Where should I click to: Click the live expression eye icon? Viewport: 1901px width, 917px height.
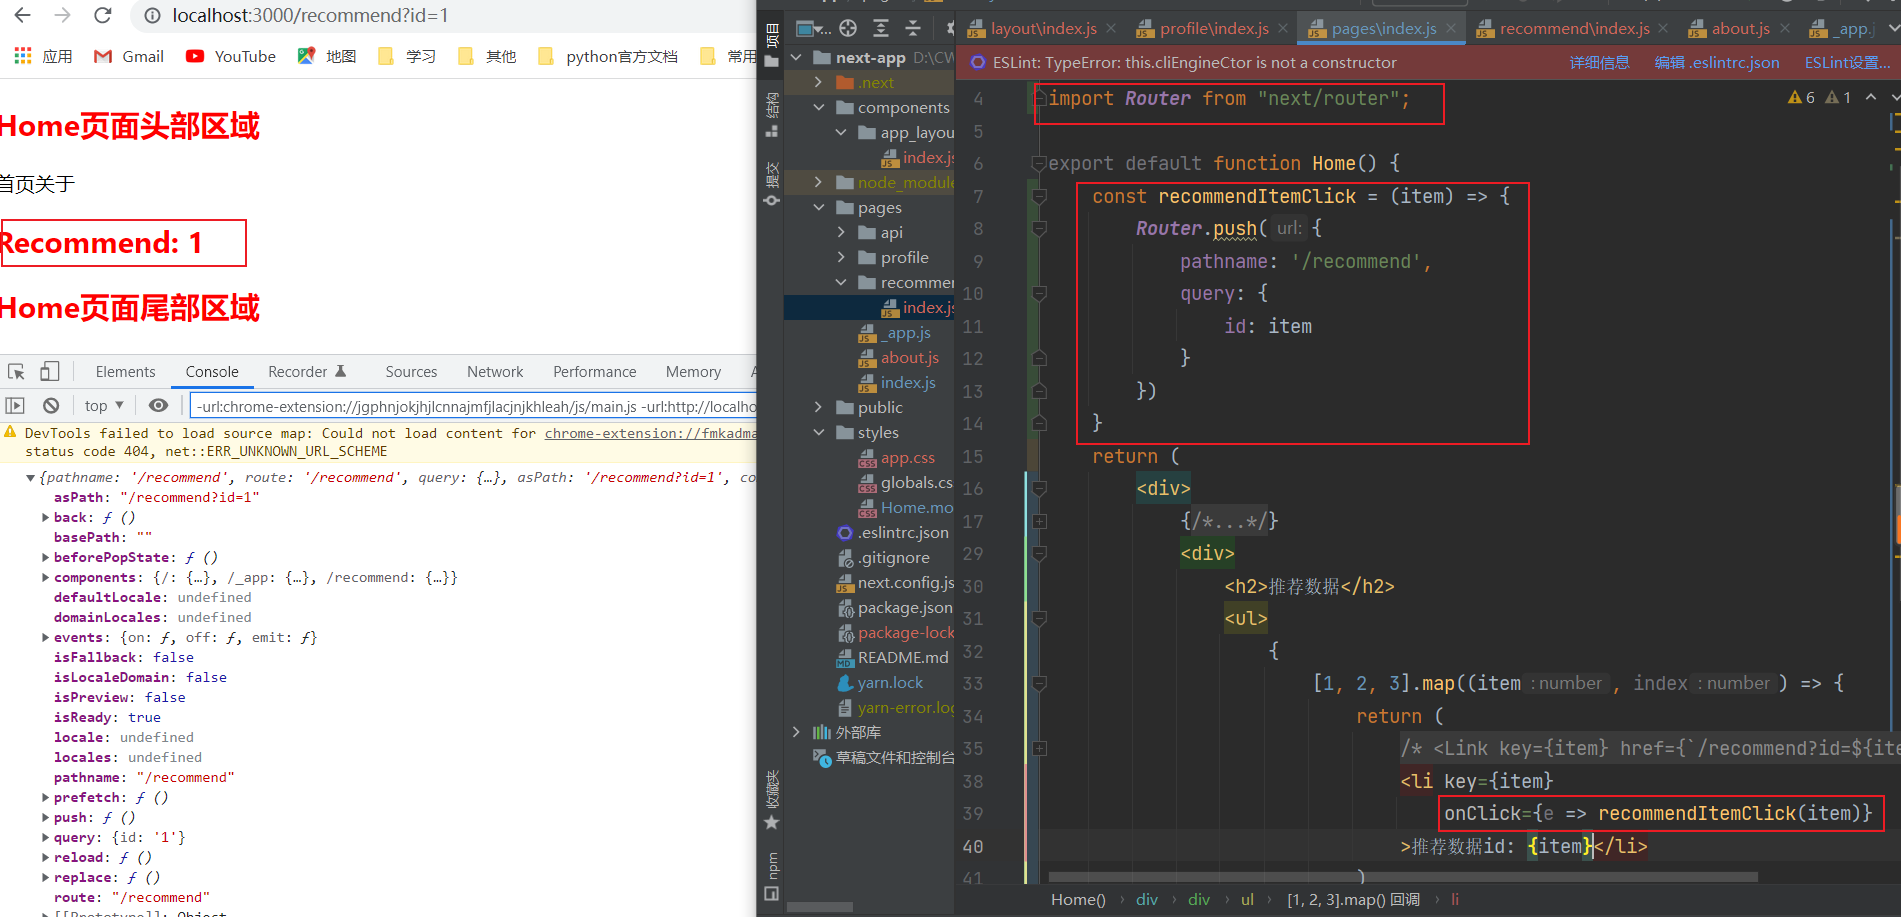tap(158, 405)
